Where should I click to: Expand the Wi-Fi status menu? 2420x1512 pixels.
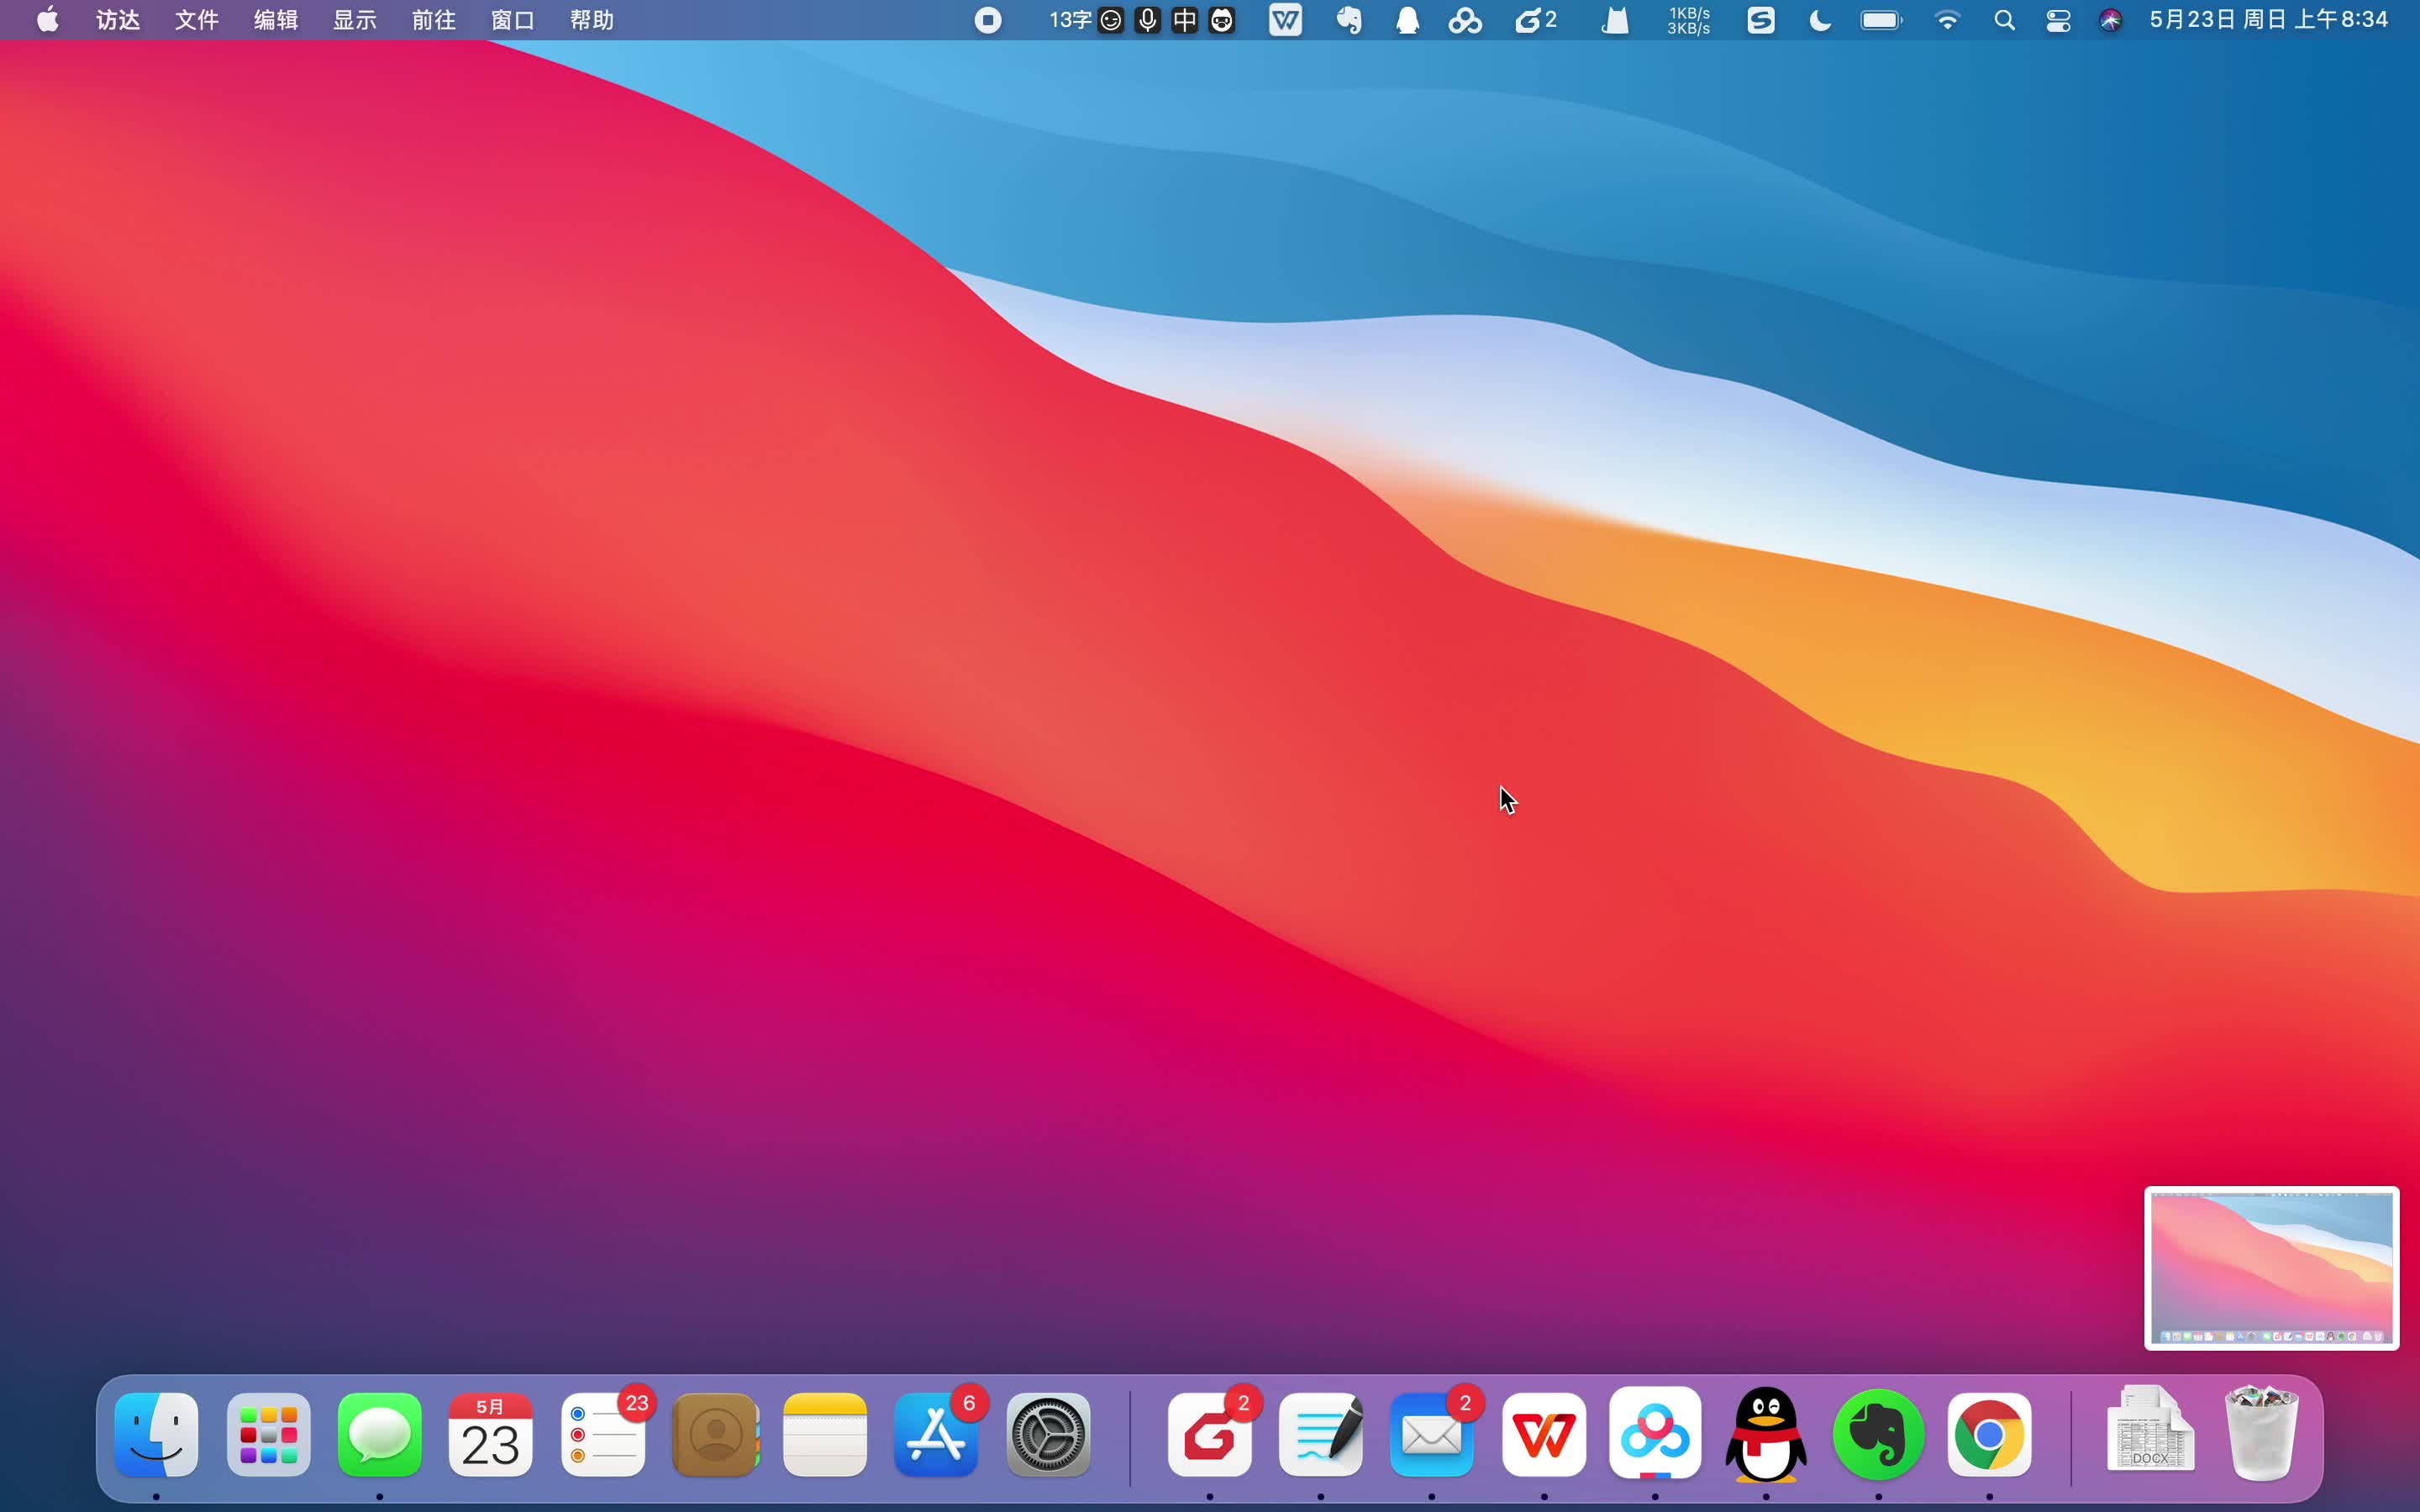(x=1947, y=20)
